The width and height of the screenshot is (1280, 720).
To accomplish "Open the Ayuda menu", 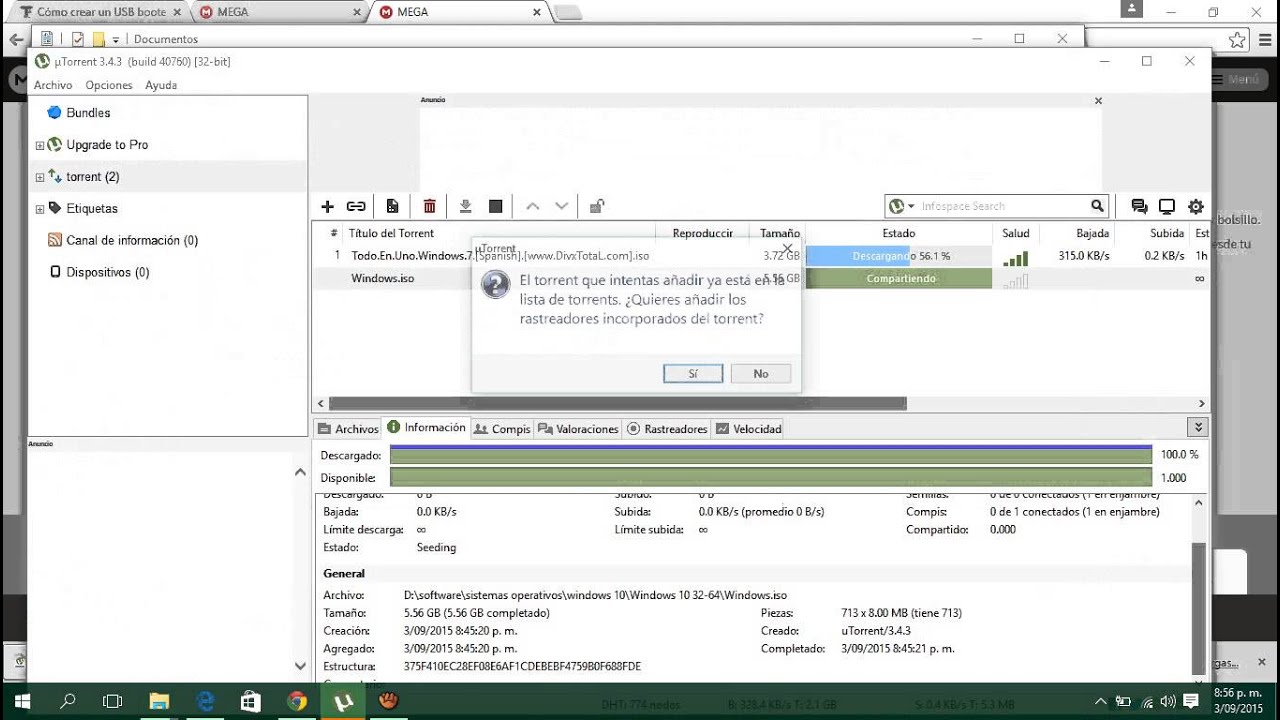I will [161, 85].
